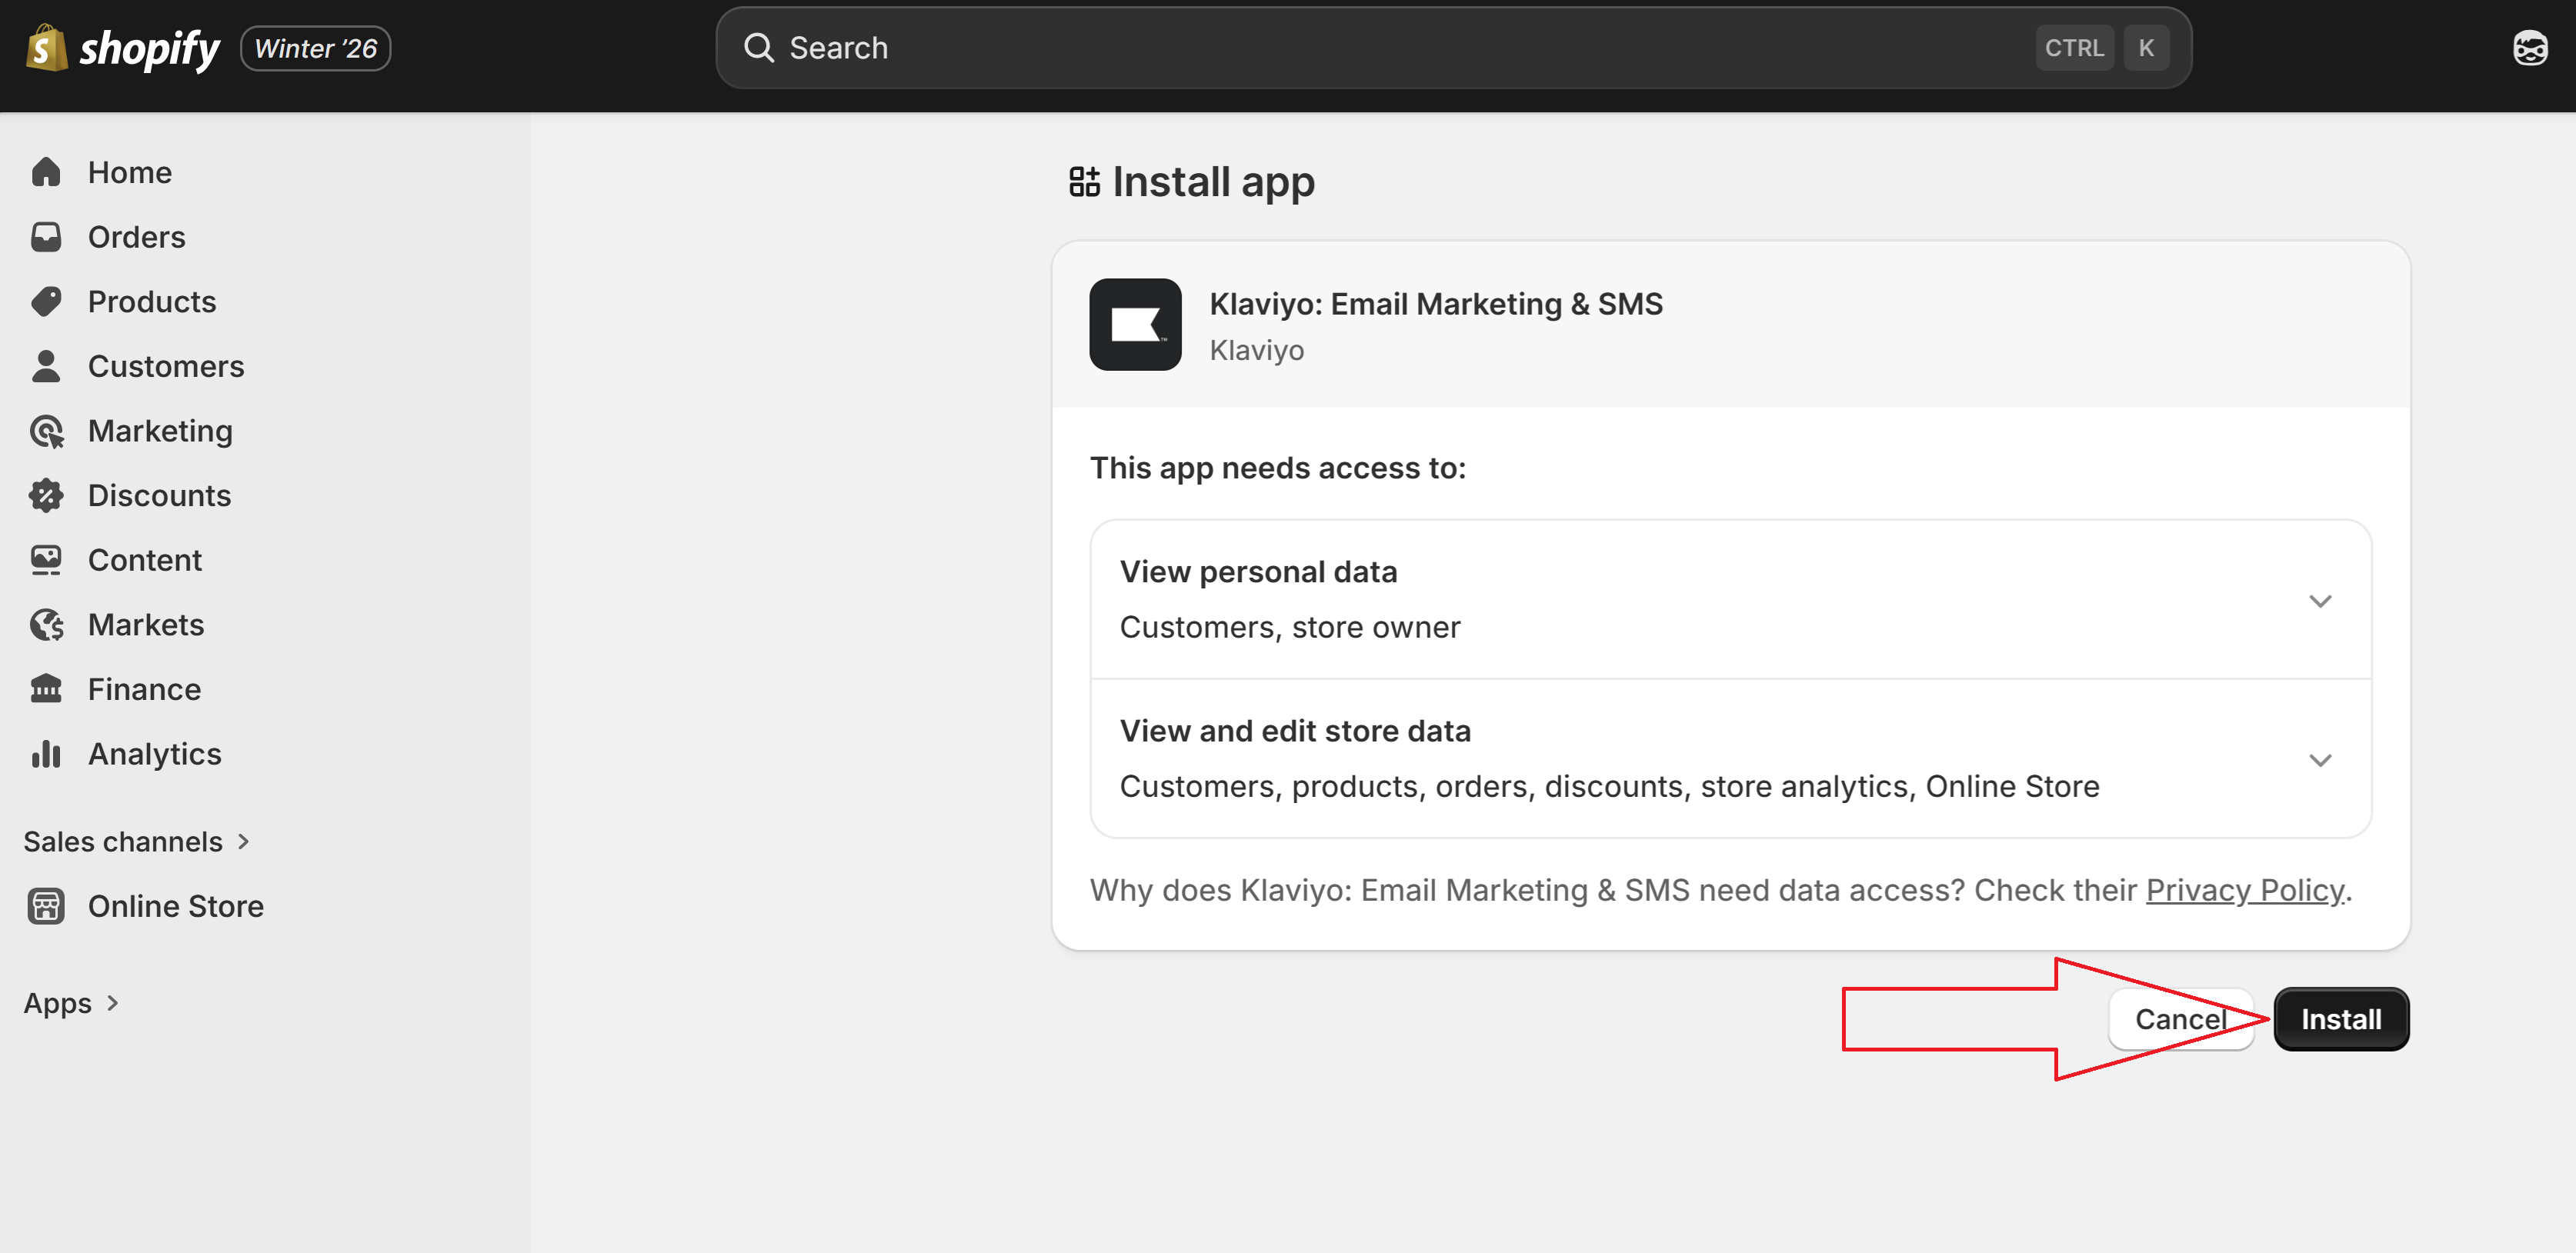Open the Online Store storefront icon
Screen dimensions: 2576x1253
(x=46, y=906)
